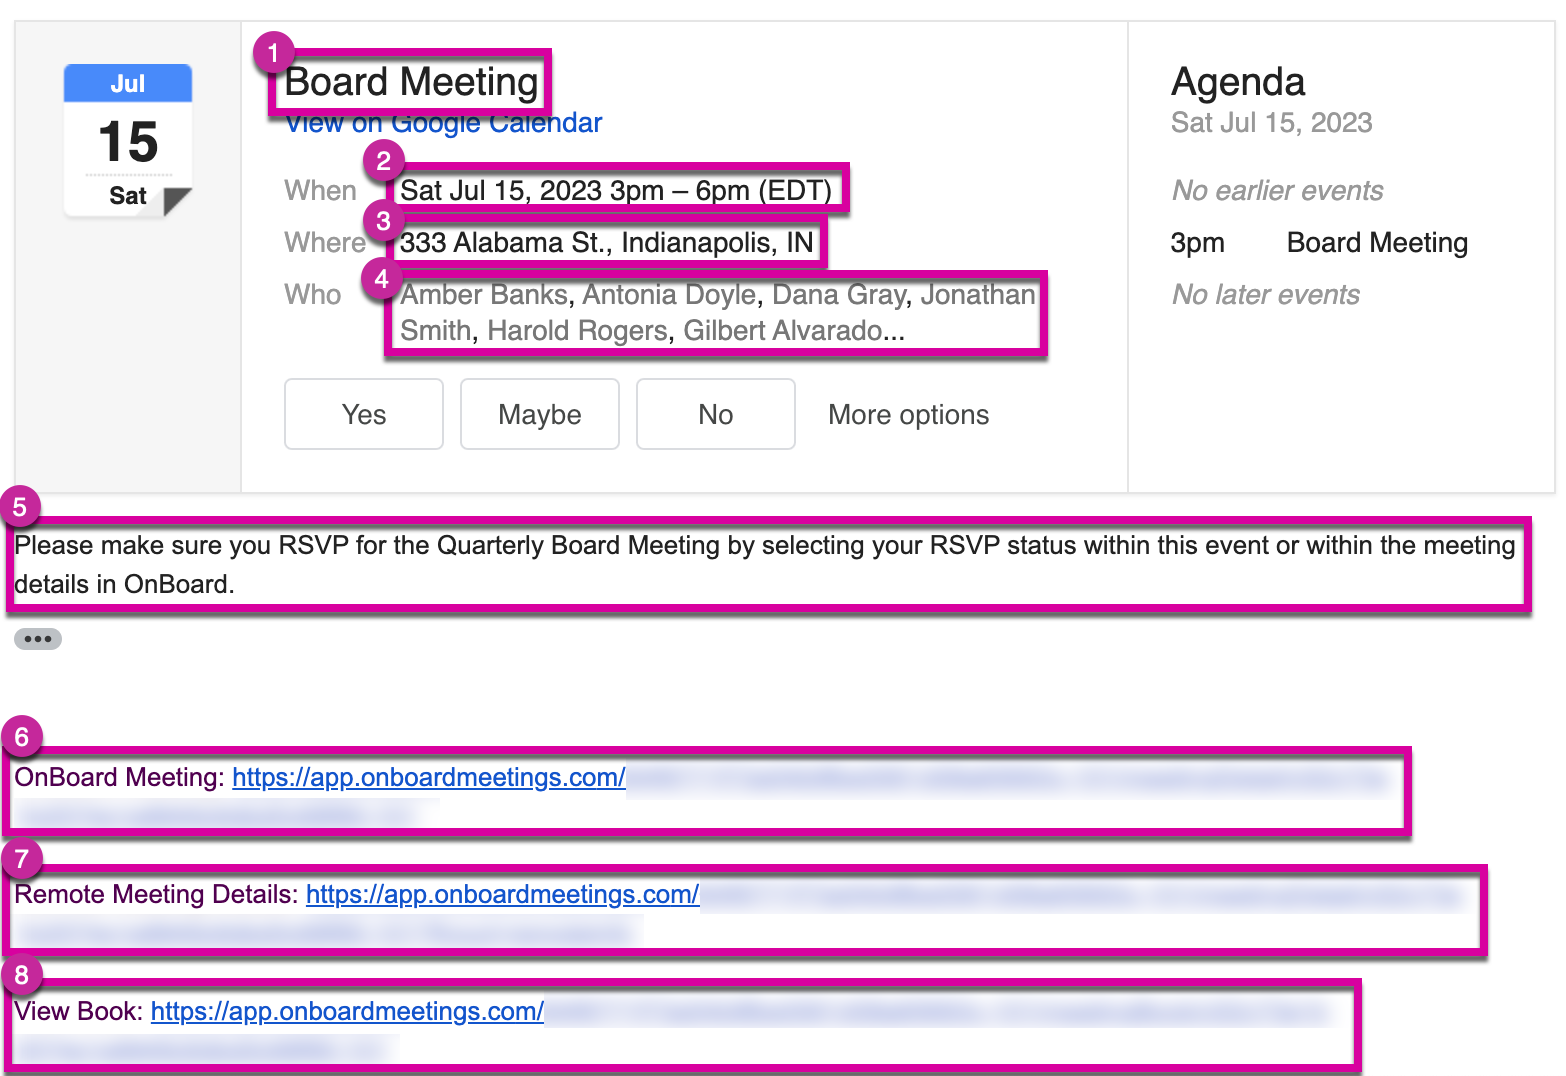Open the View Book link
The image size is (1566, 1076).
[347, 1011]
